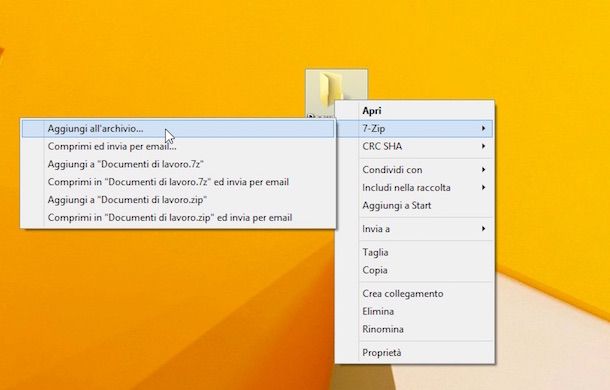This screenshot has height=390, width=610.
Task: Expand the CRC SHA submenu
Action: 415,146
